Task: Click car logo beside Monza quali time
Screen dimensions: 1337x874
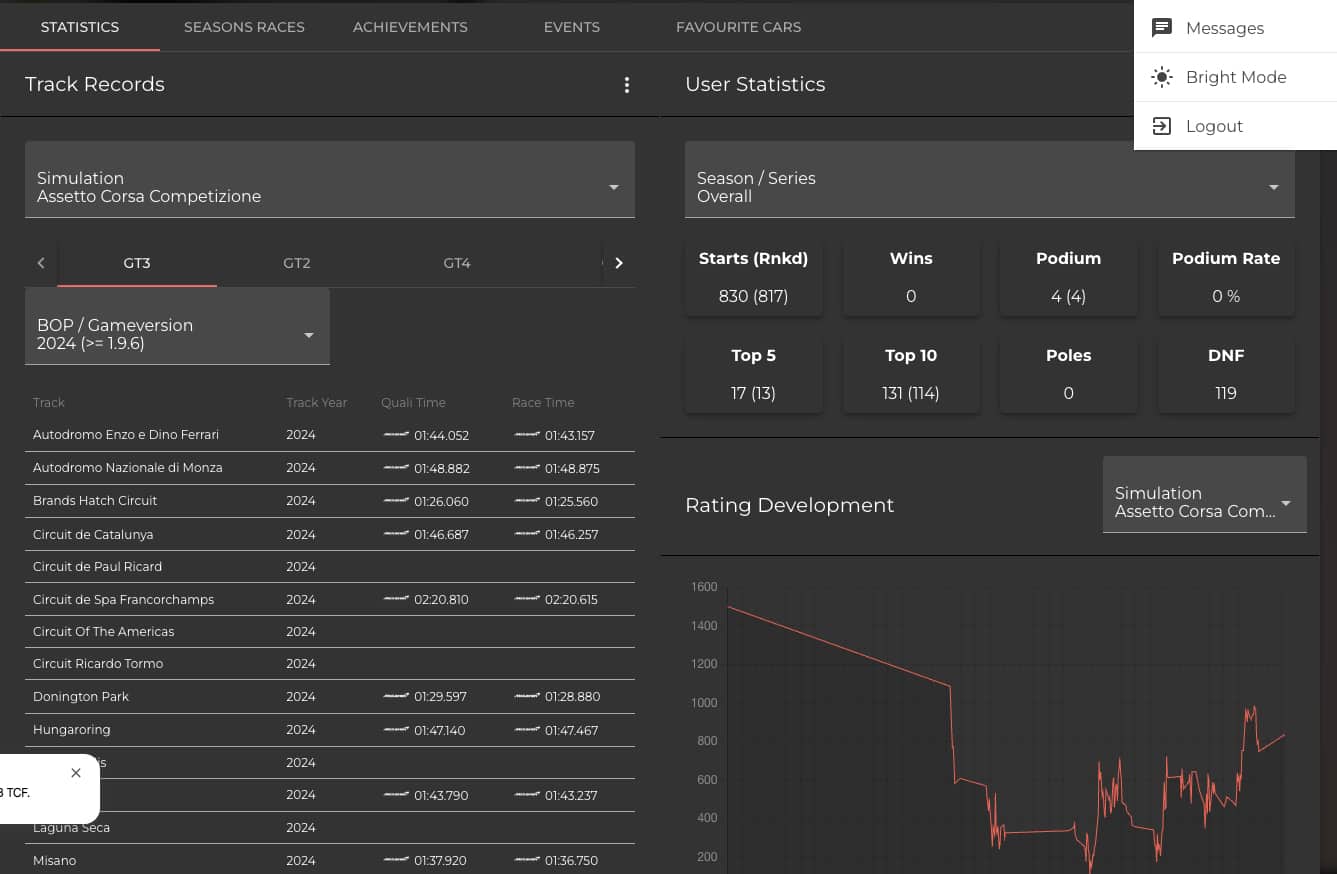Action: point(396,468)
